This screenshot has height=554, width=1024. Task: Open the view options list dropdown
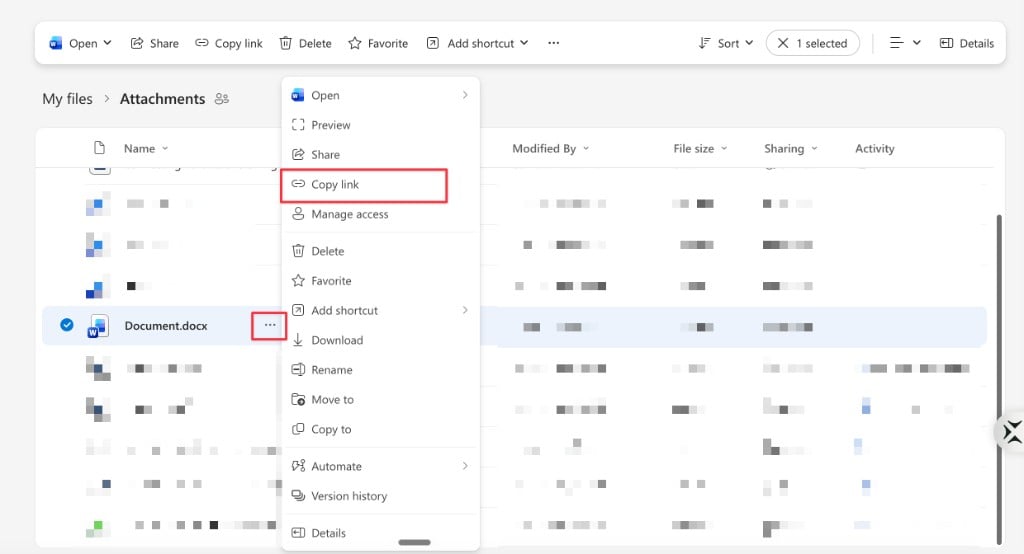[905, 43]
